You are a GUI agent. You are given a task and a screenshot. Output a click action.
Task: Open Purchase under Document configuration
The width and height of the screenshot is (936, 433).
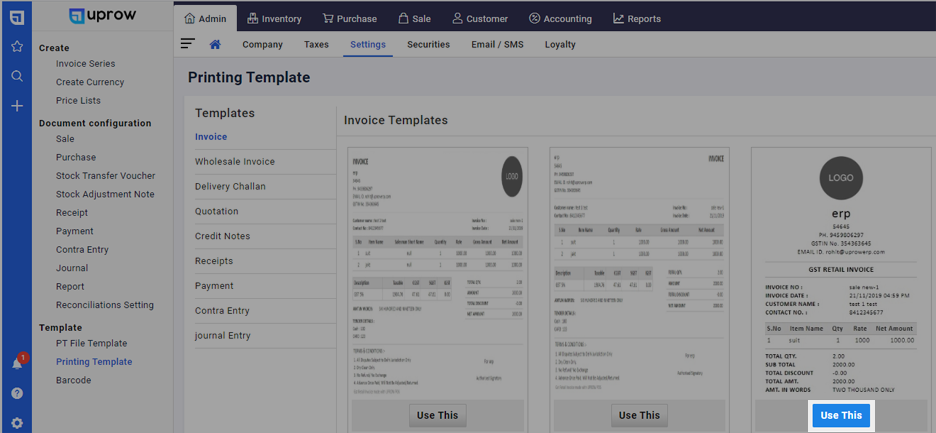(76, 157)
